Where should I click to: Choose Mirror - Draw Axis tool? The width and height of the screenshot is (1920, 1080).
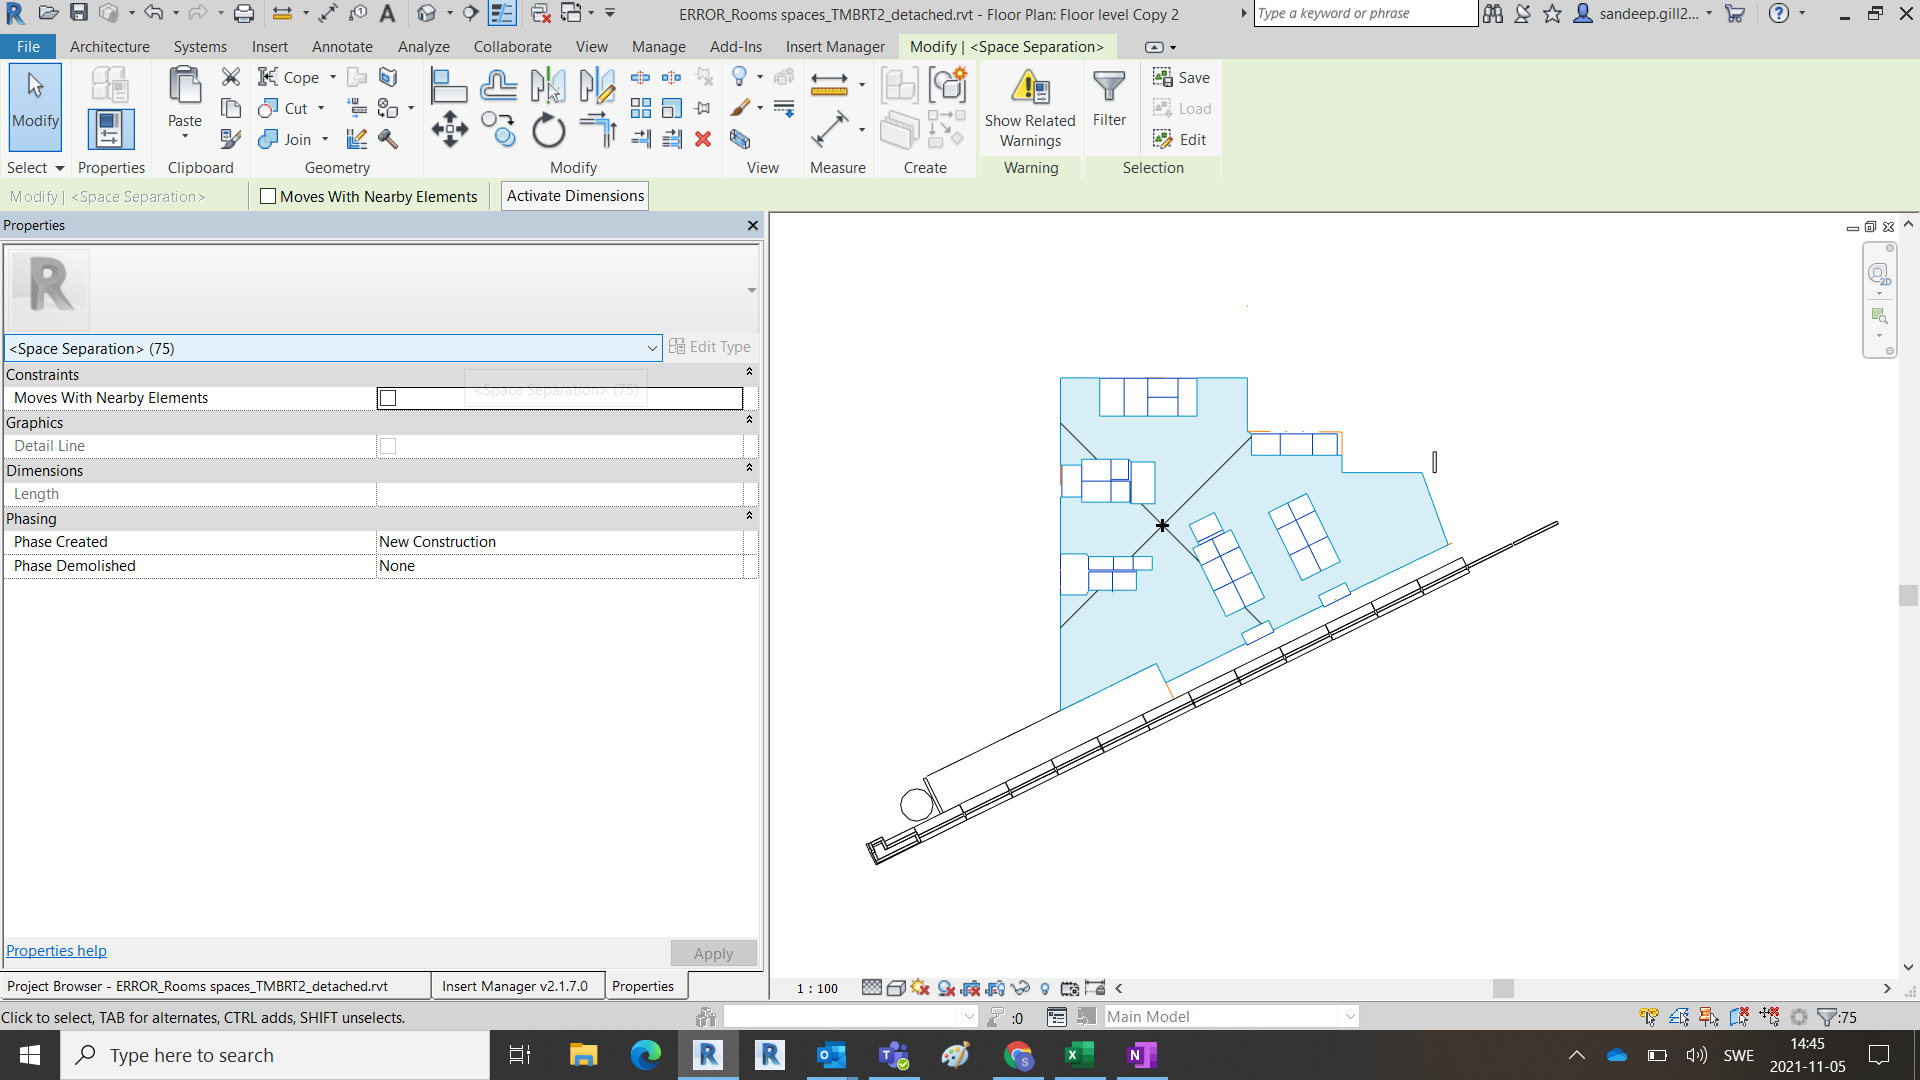tap(597, 86)
